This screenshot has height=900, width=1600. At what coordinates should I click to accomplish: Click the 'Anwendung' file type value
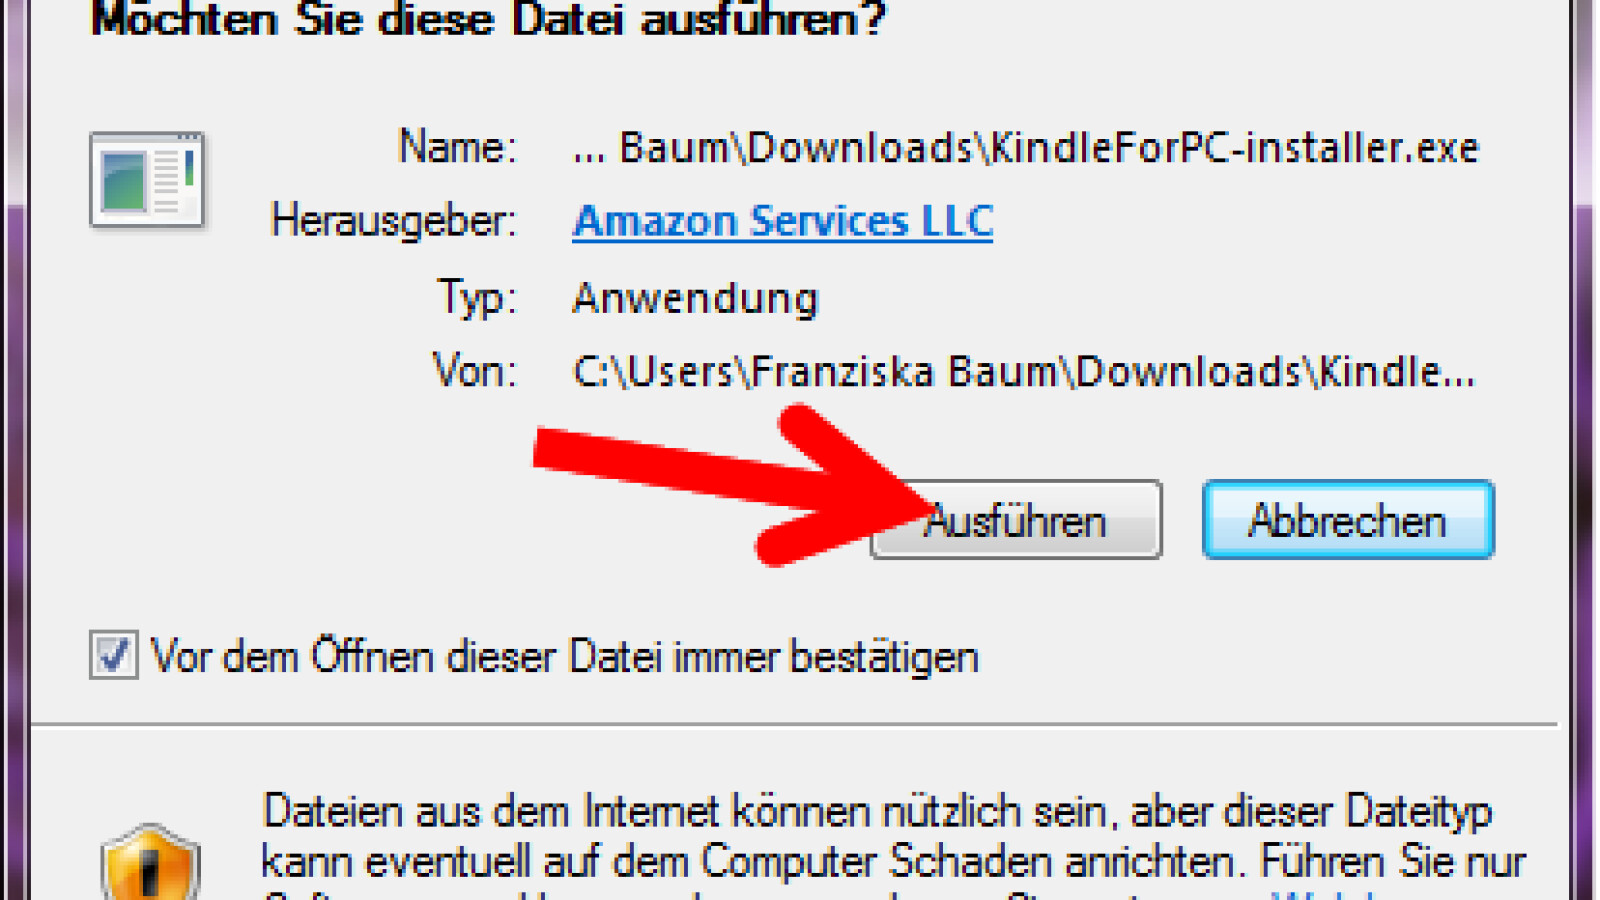[695, 298]
